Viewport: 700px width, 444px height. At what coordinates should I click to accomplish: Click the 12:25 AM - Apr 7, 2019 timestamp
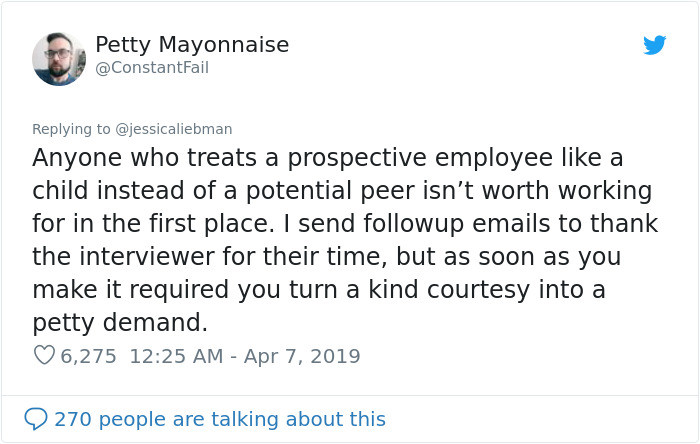[x=245, y=356]
